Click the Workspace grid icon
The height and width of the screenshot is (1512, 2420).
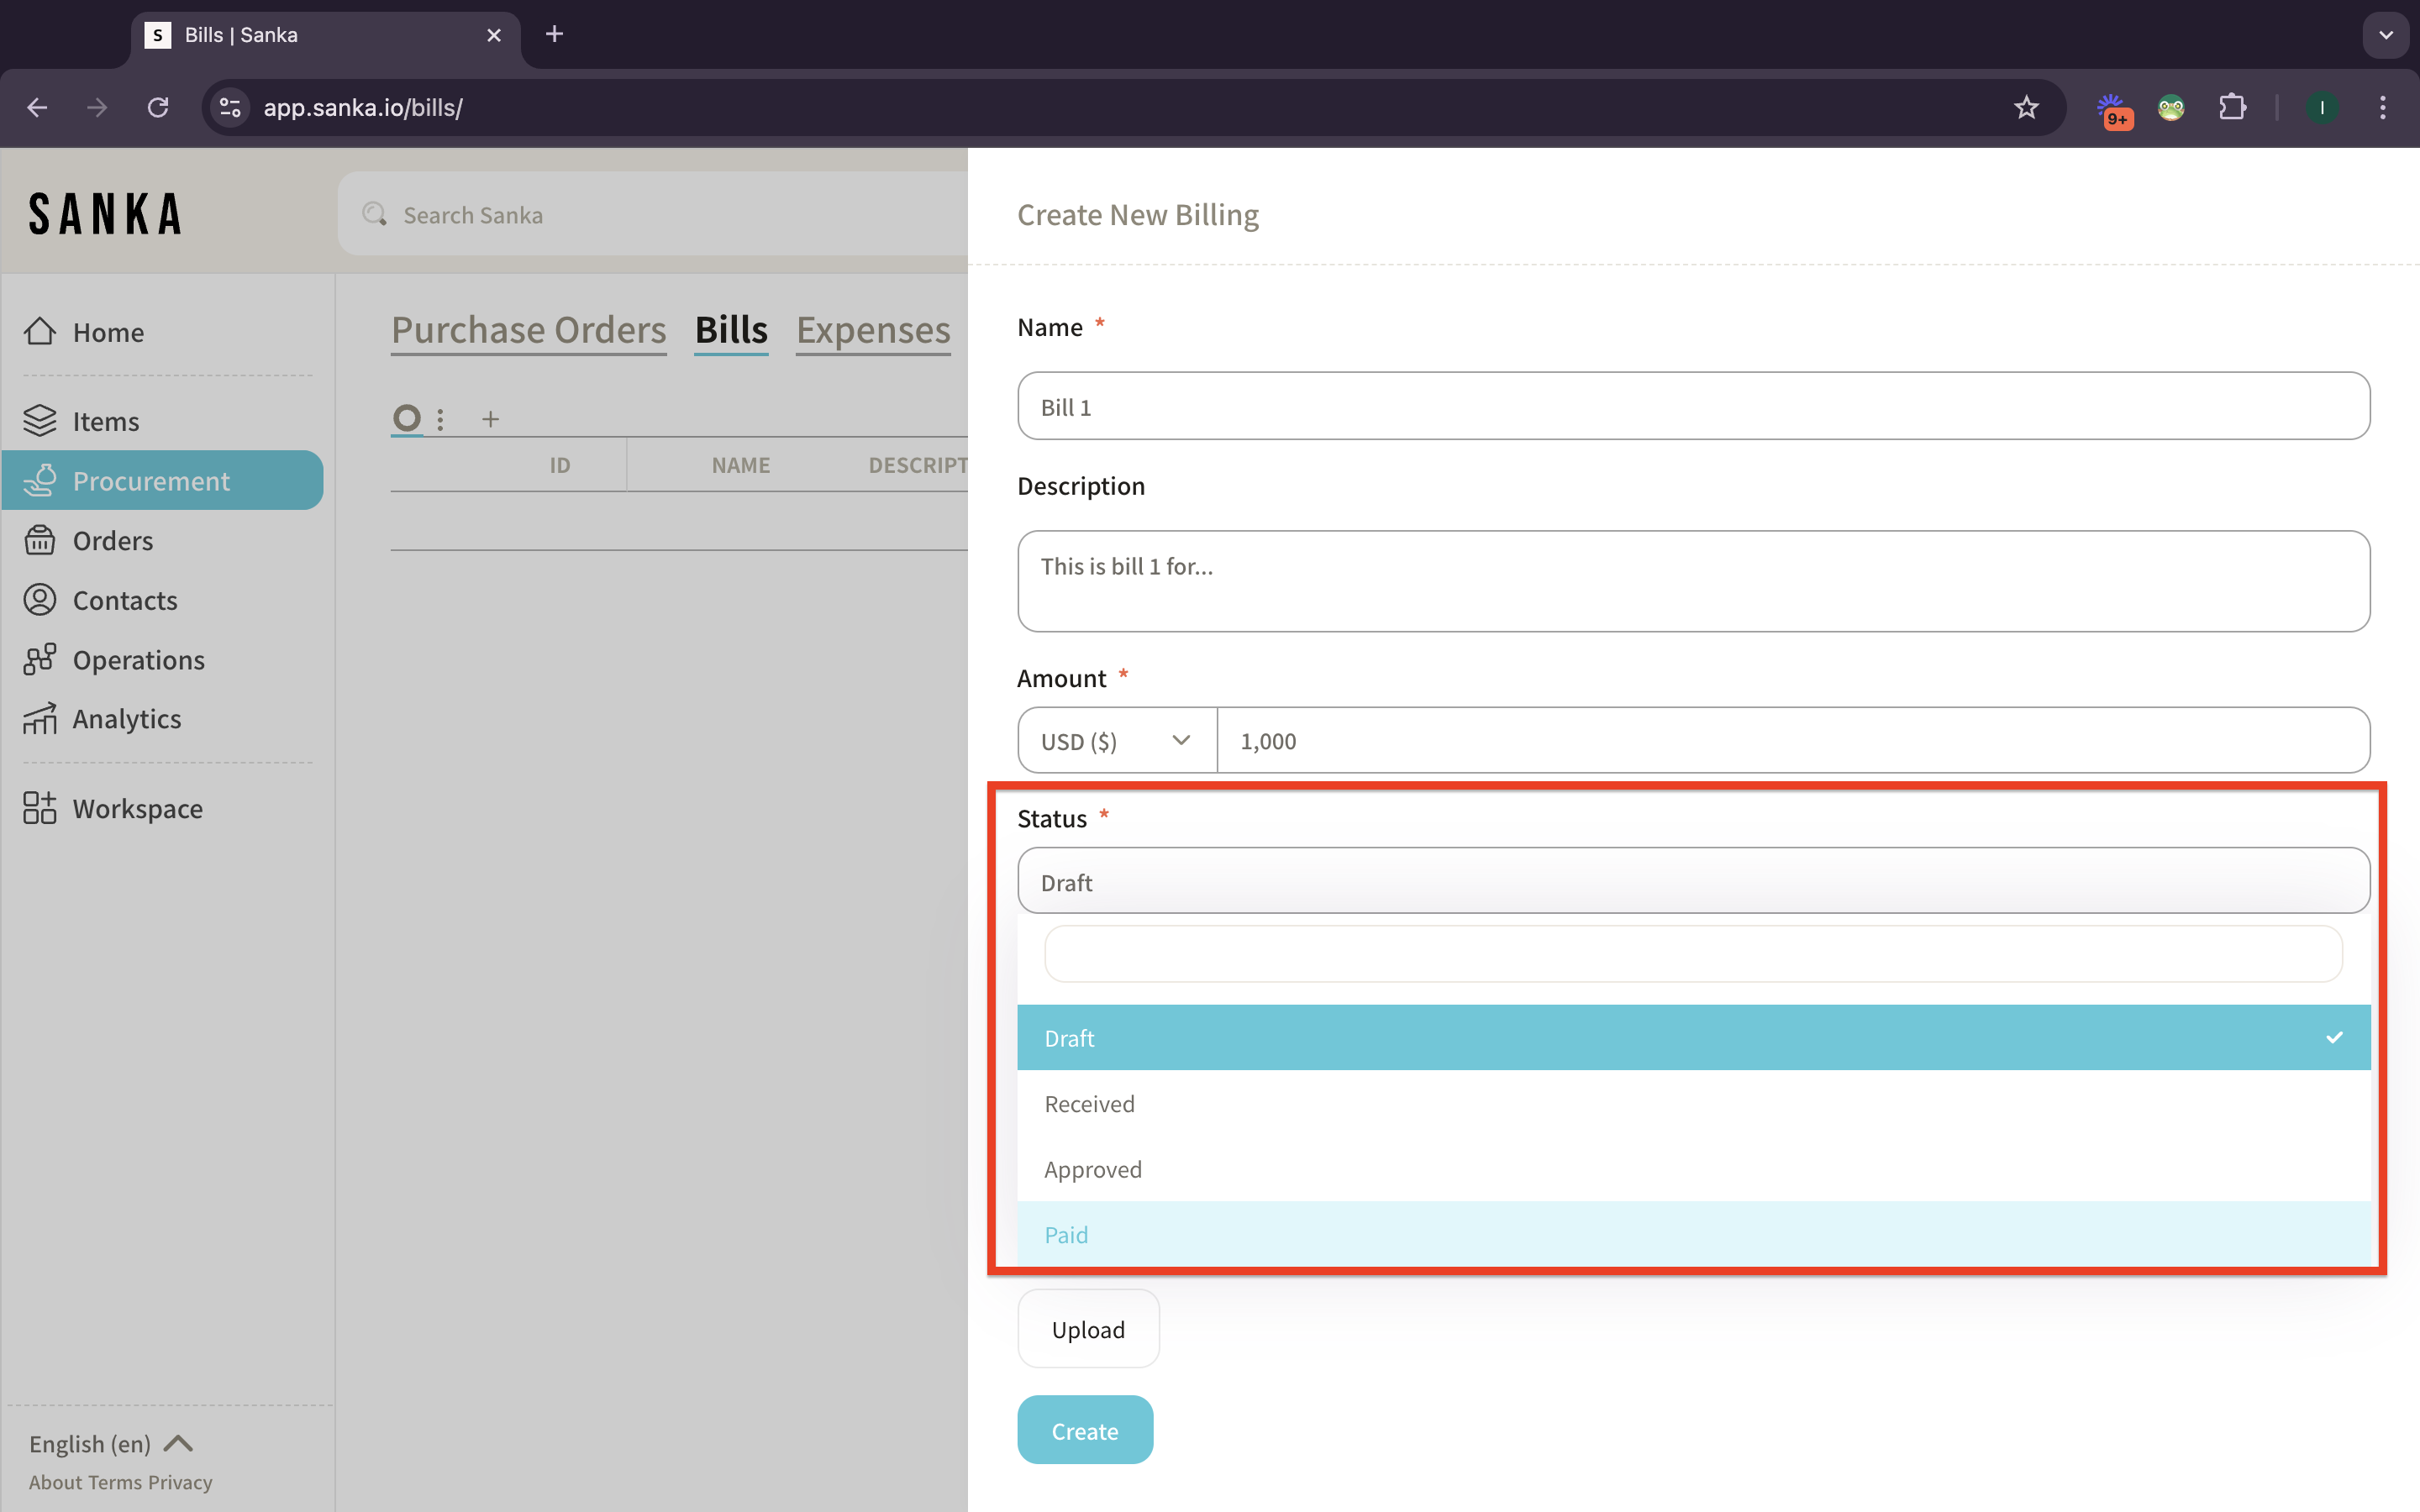click(40, 808)
